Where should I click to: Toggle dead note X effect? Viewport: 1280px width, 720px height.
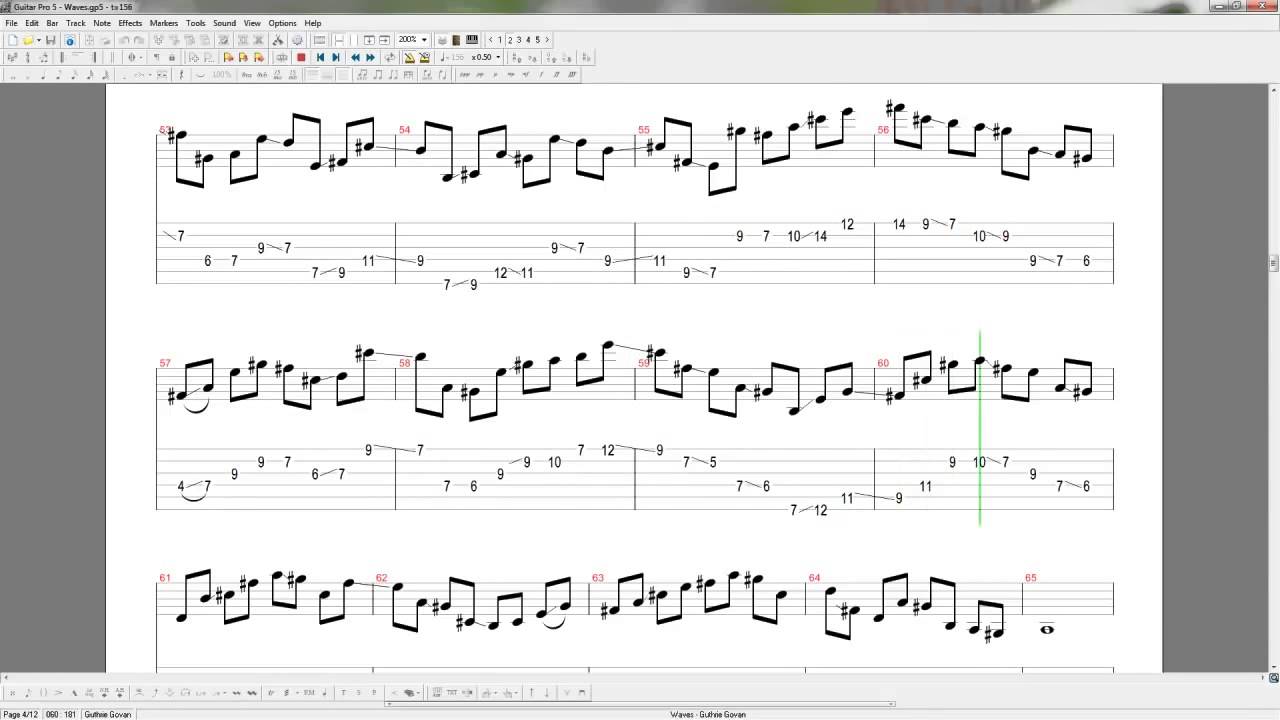(12, 692)
